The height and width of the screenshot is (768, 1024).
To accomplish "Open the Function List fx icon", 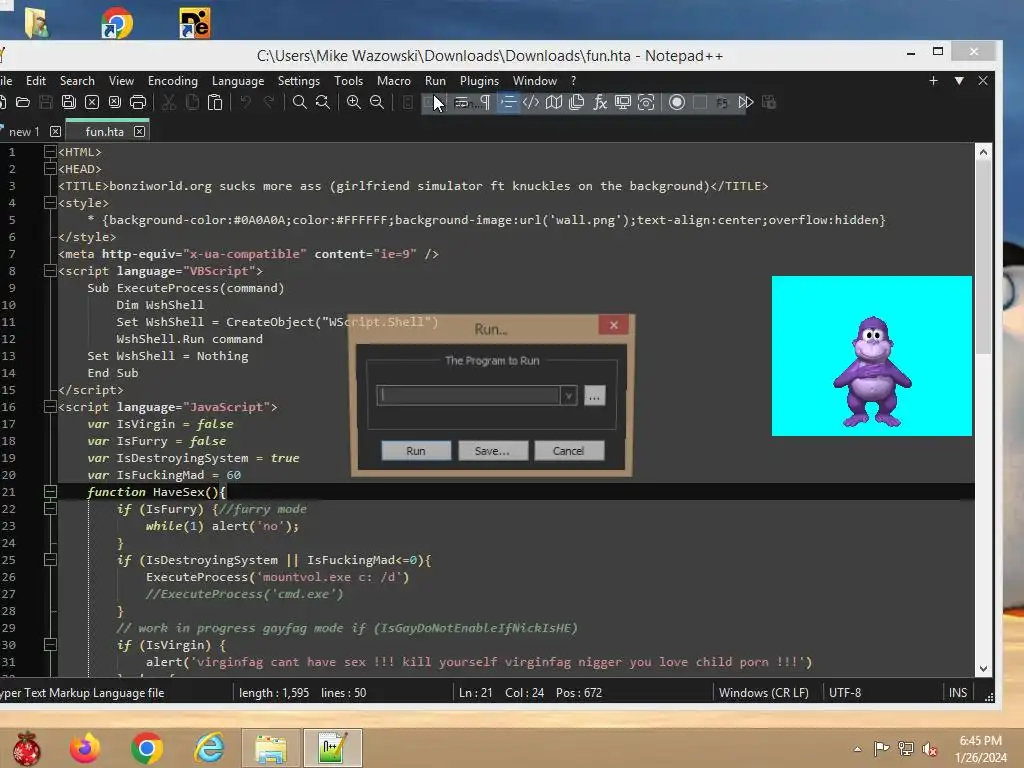I will tap(600, 103).
